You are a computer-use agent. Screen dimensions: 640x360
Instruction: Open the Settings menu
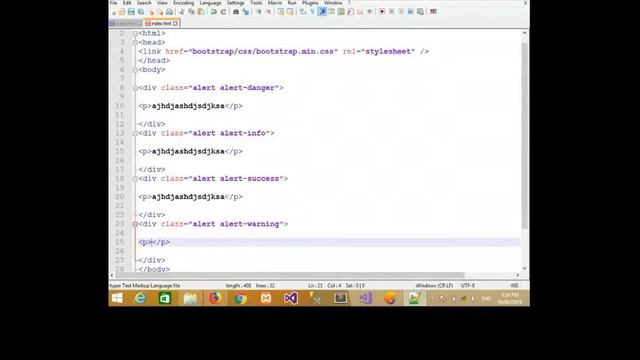pyautogui.click(x=236, y=3)
